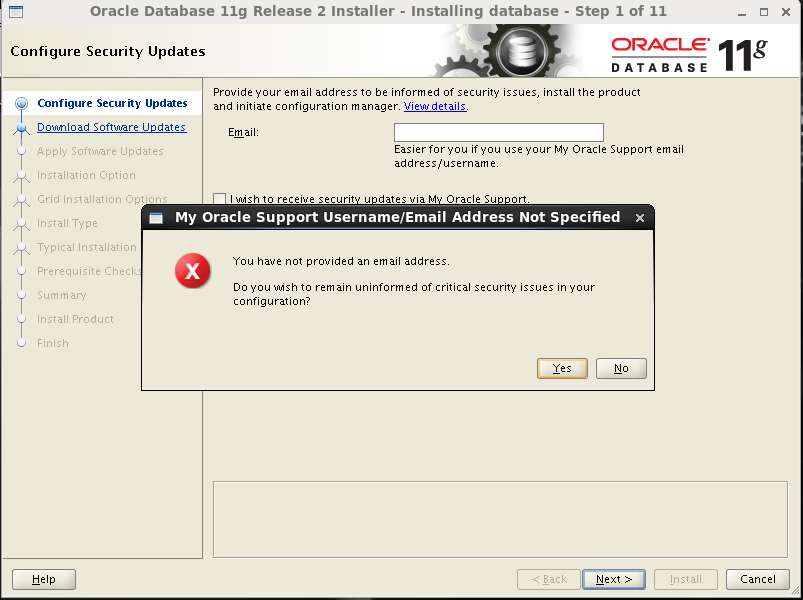Click the installer window menu icon
This screenshot has width=803, height=600.
point(16,11)
